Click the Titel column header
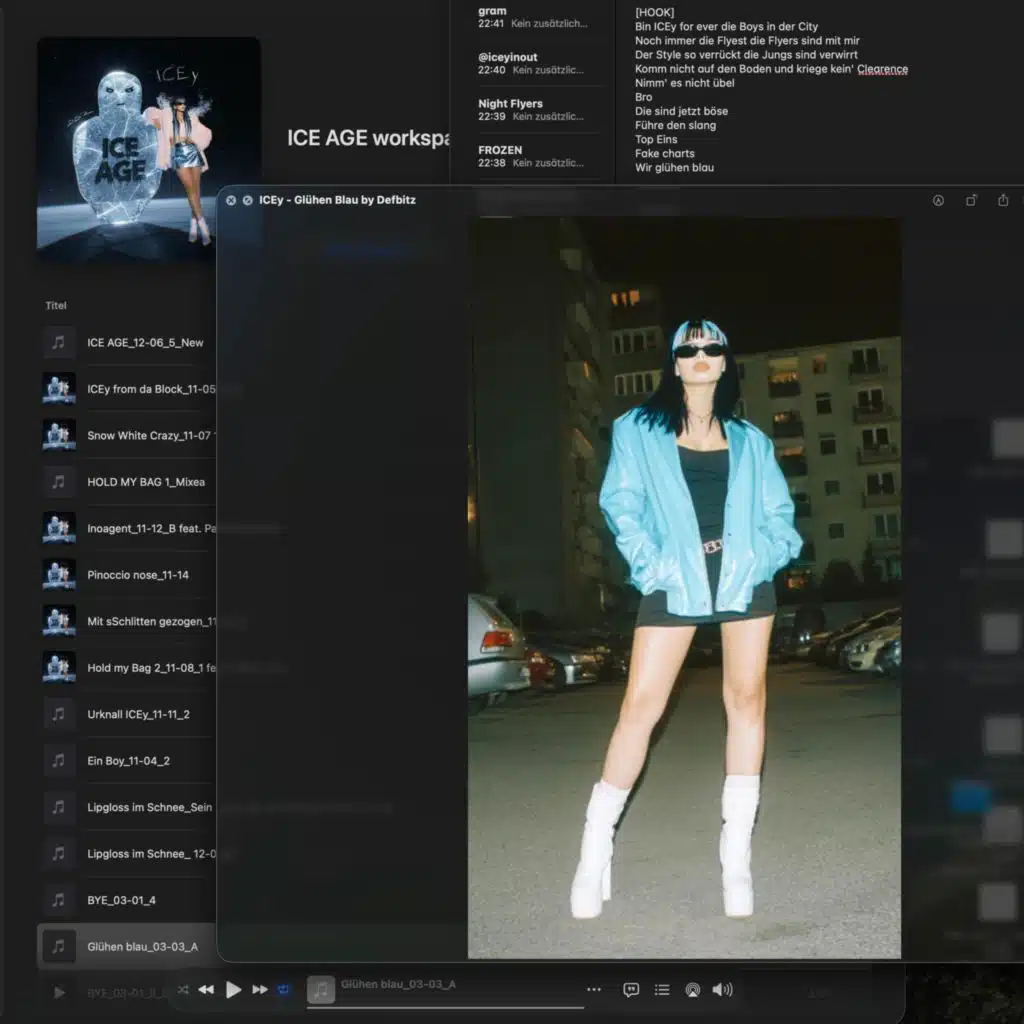 [56, 305]
